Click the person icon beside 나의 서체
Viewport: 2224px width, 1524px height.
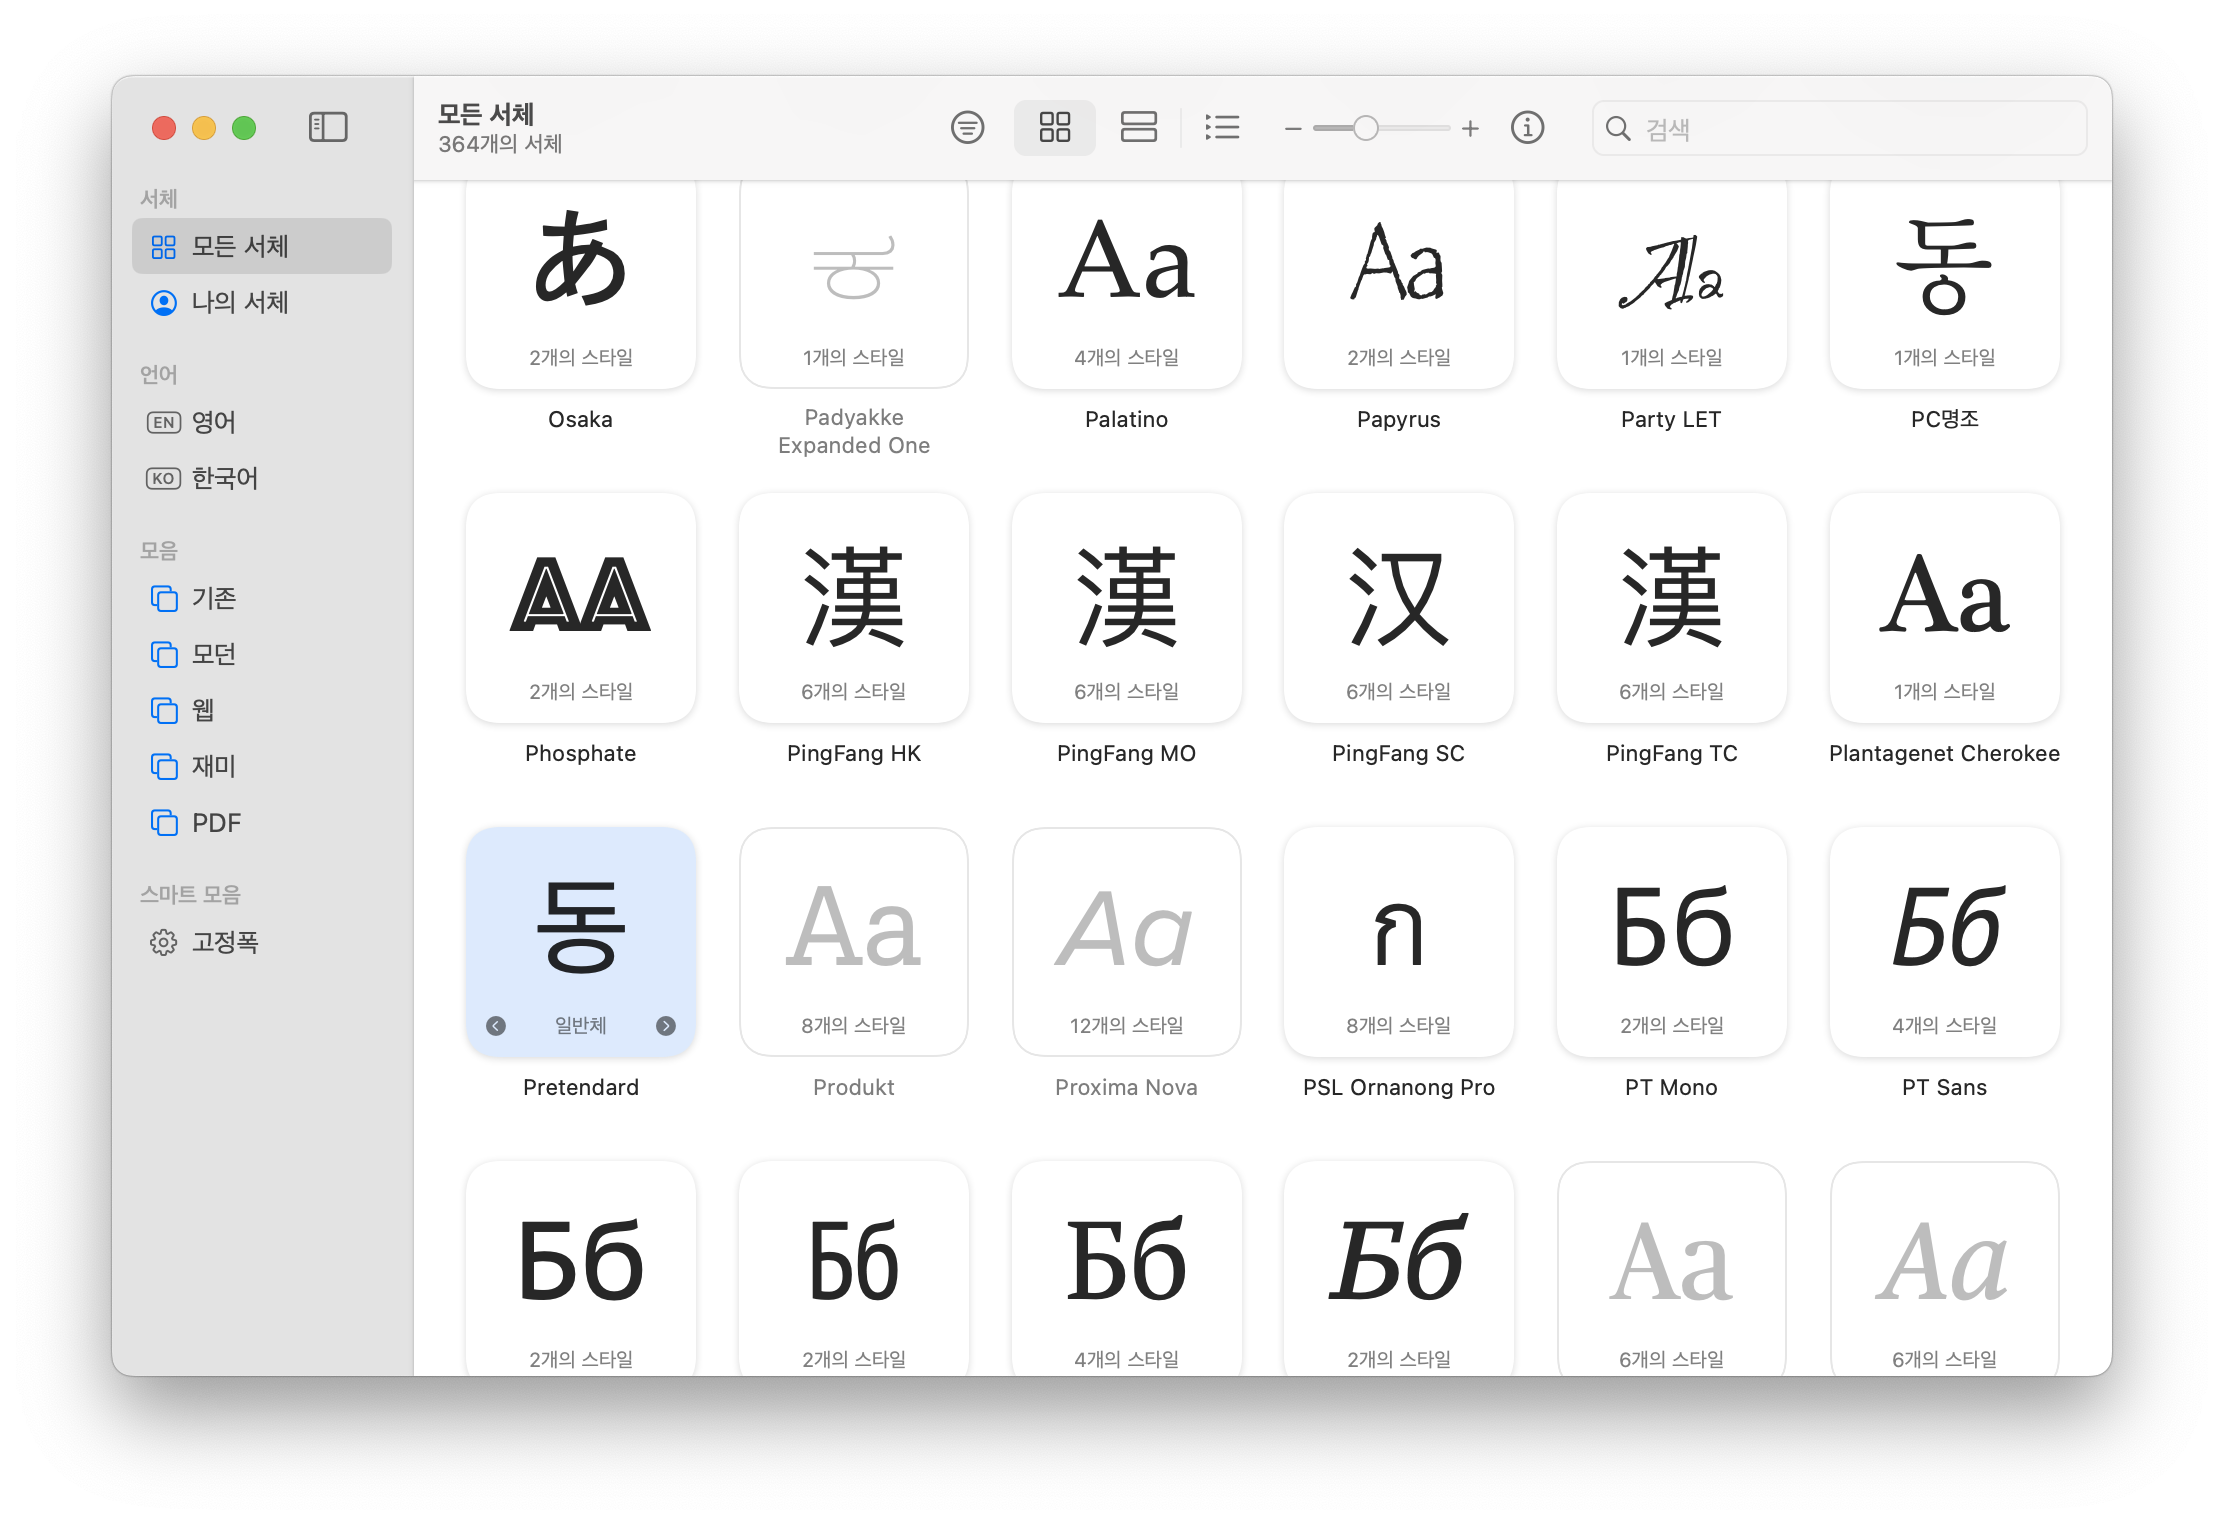coord(163,302)
